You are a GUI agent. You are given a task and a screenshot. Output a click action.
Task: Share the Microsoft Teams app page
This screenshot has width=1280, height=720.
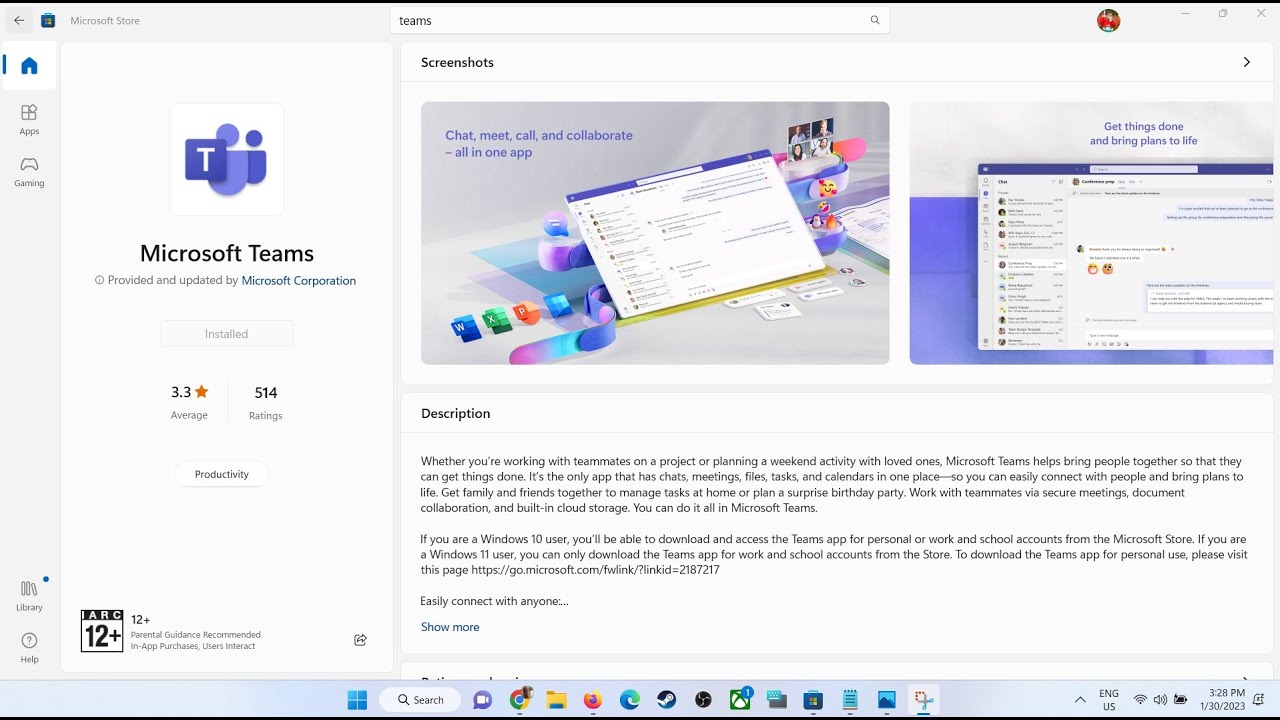click(360, 640)
